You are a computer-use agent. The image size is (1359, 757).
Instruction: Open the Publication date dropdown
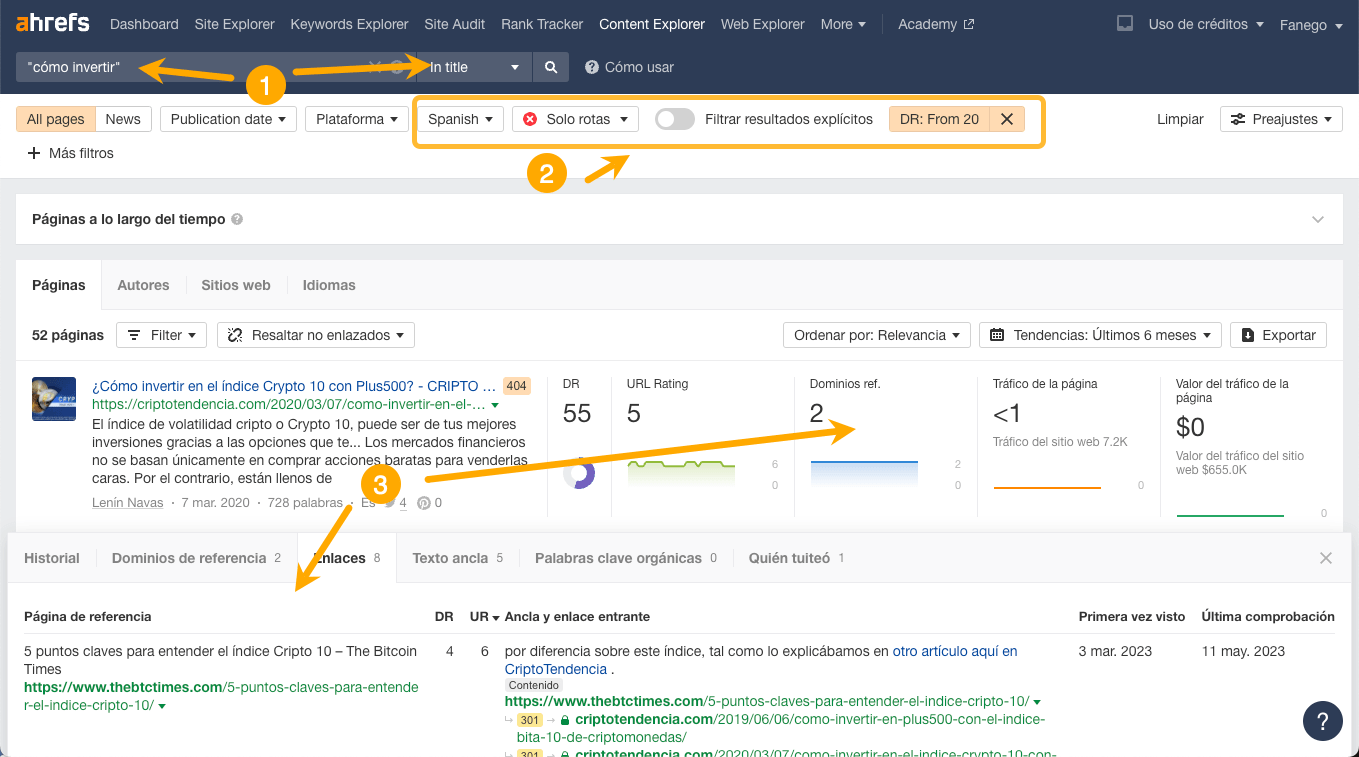coord(228,118)
